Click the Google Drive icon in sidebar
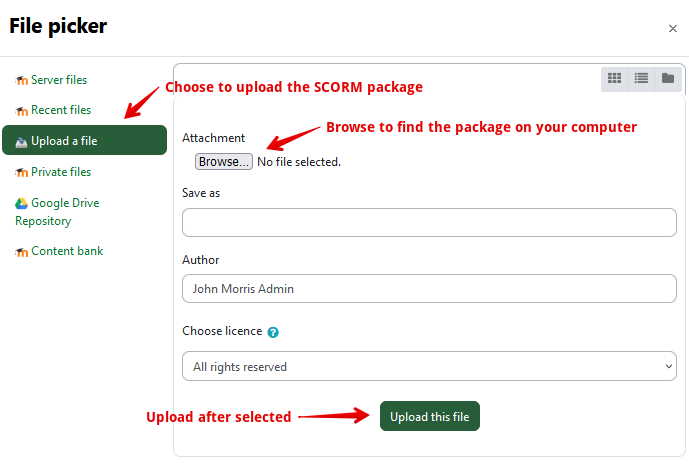This screenshot has height=471, width=689. tap(21, 203)
